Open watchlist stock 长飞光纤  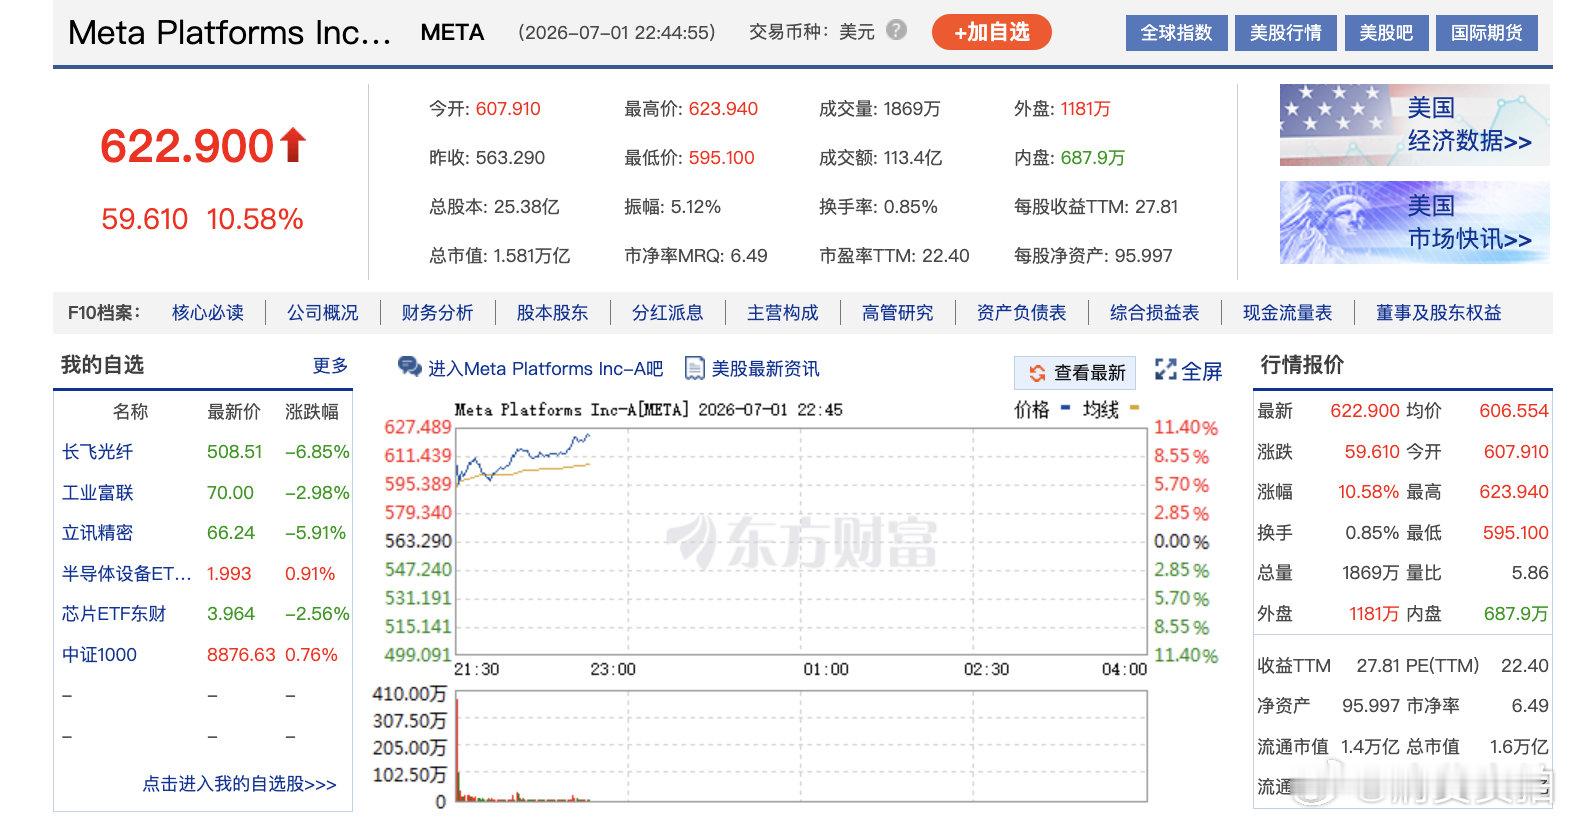click(x=97, y=452)
